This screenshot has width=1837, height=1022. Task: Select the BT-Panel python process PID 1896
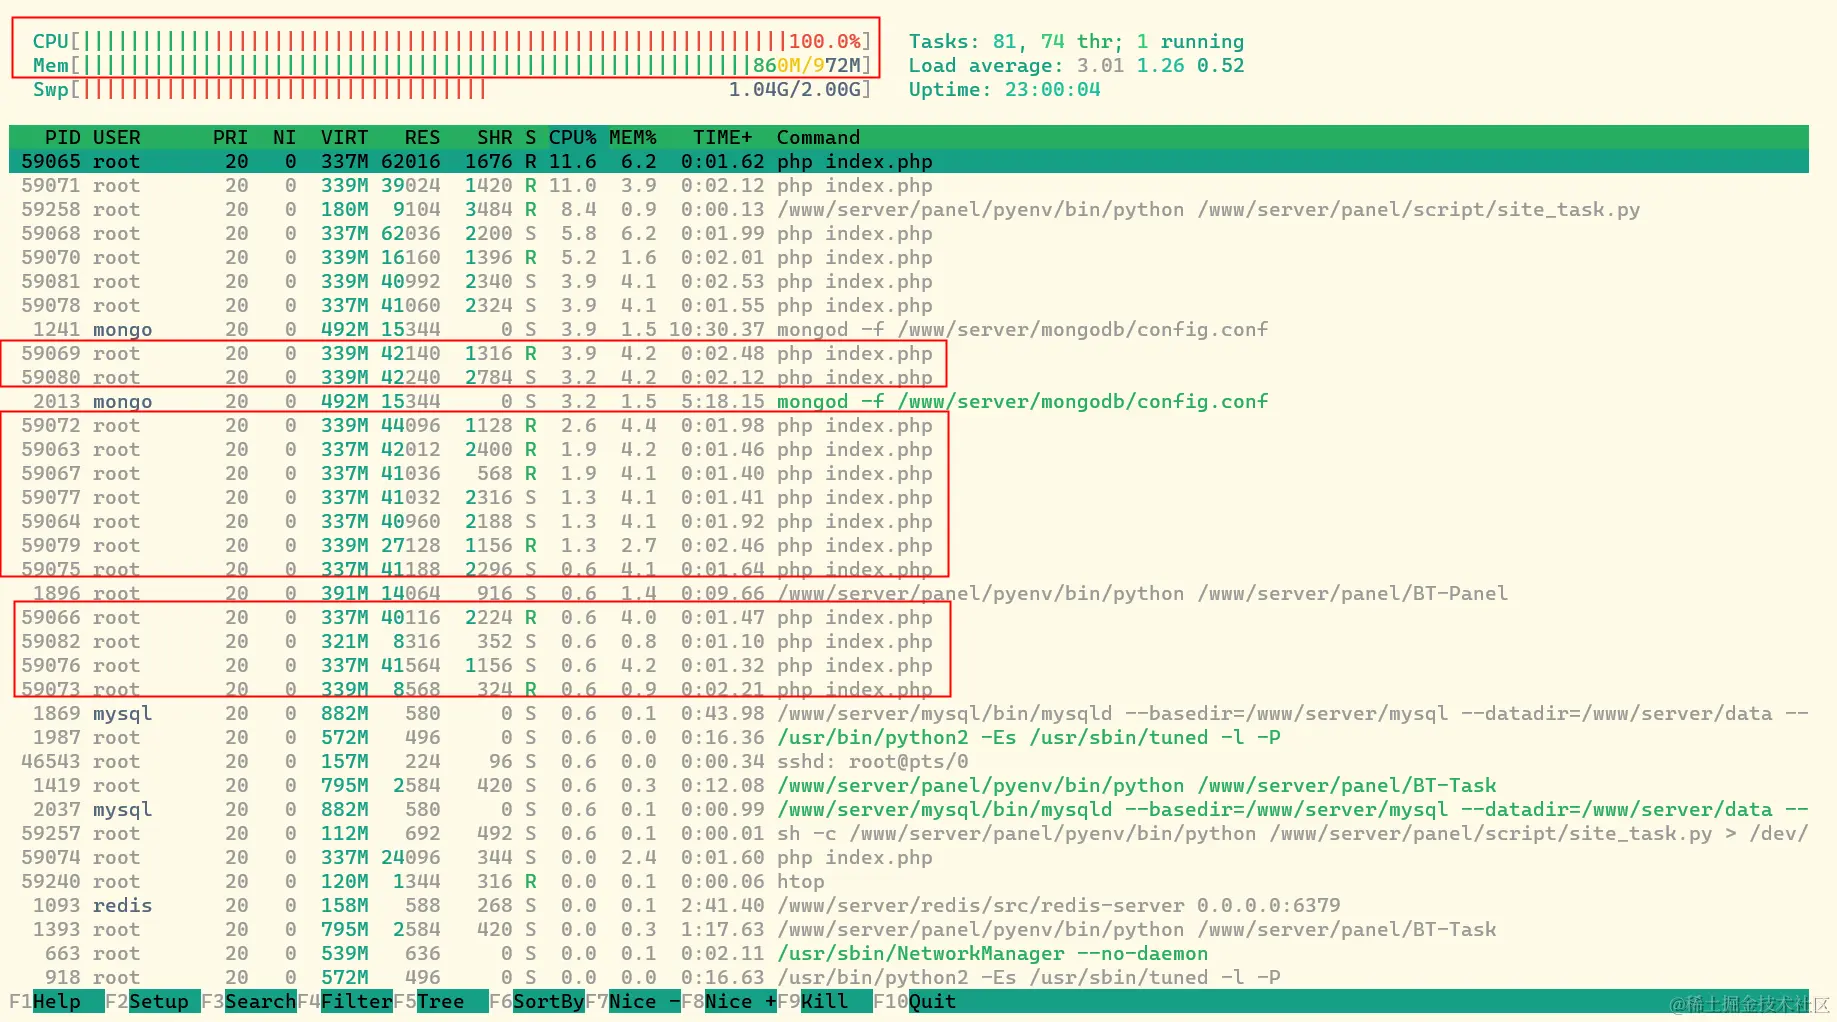[x=909, y=593]
